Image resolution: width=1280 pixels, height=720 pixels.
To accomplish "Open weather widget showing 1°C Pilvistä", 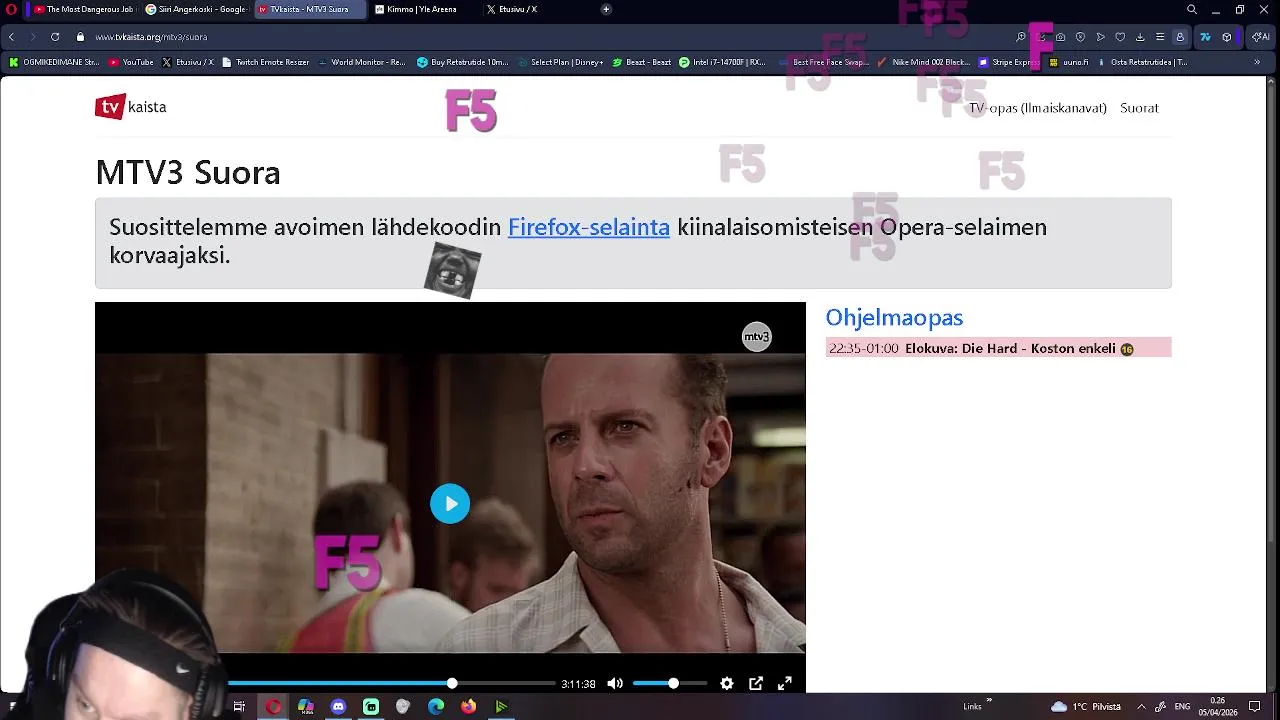I will [1085, 707].
